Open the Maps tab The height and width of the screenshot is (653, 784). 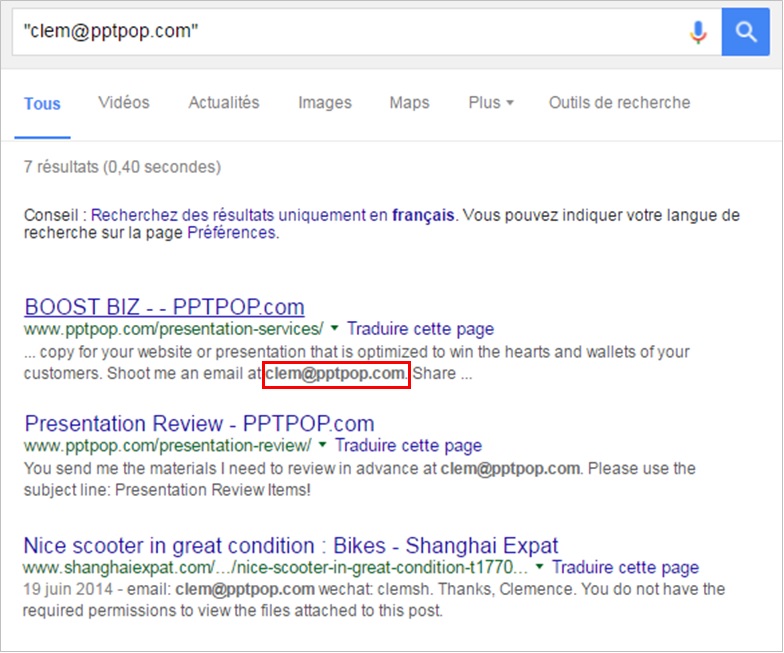pos(410,102)
